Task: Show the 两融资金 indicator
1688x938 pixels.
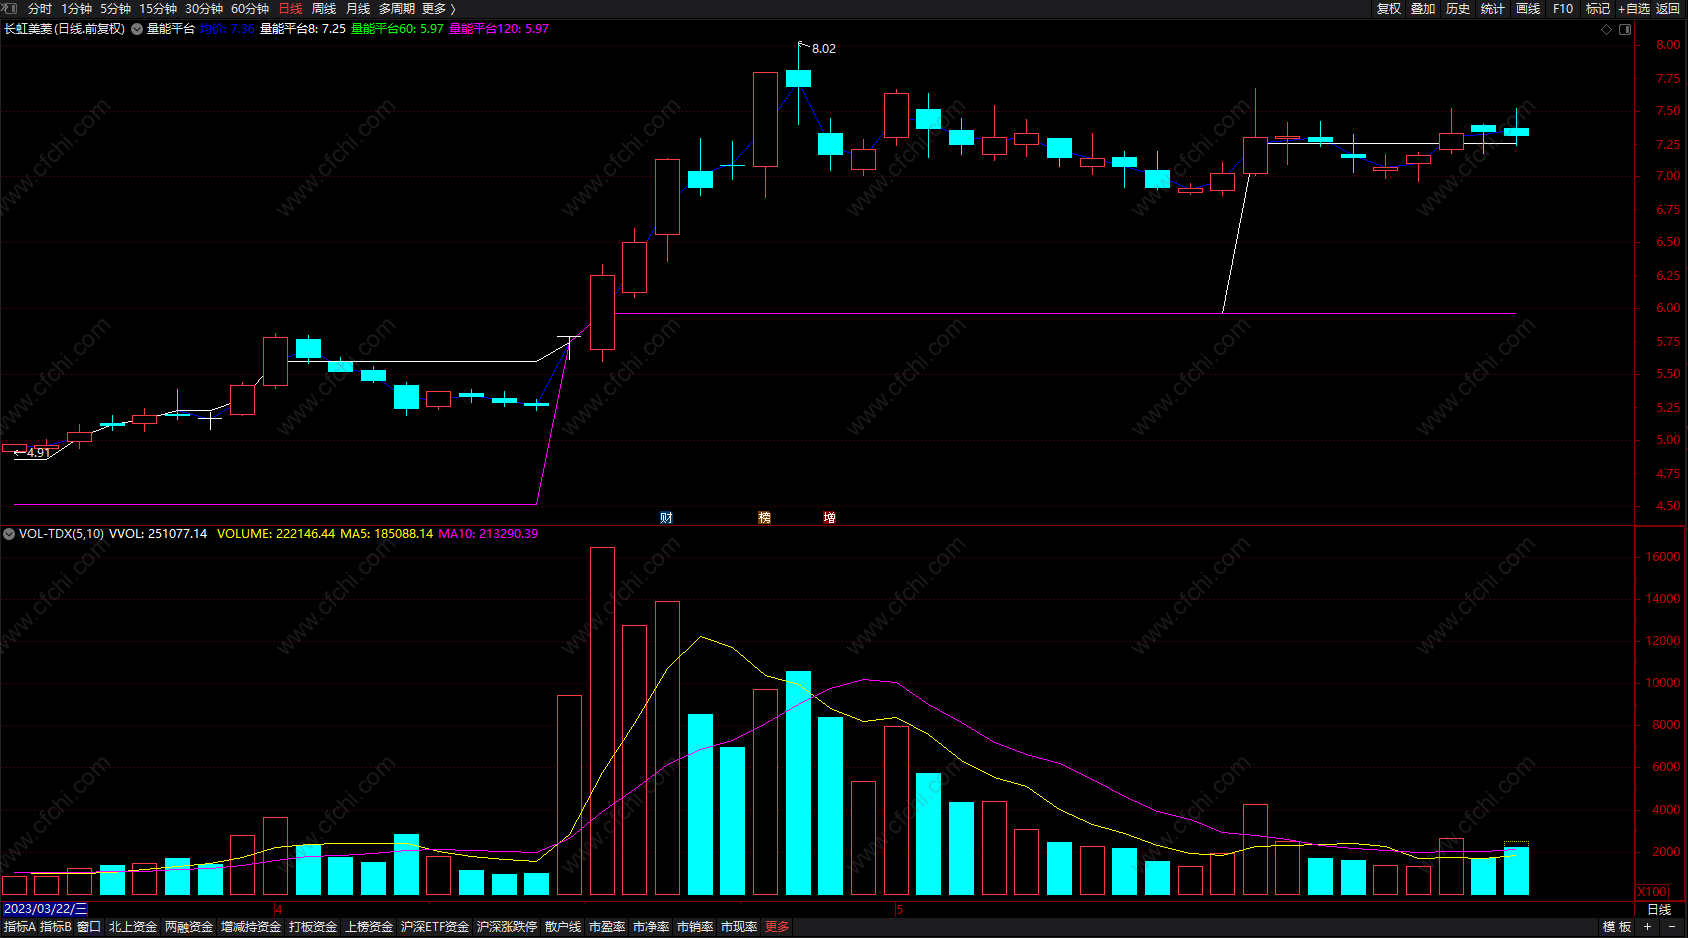Action: [x=189, y=927]
